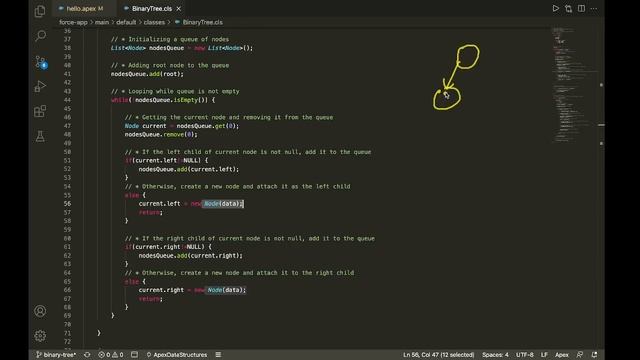Change language mode Apex
640x360 pixels.
pos(562,355)
